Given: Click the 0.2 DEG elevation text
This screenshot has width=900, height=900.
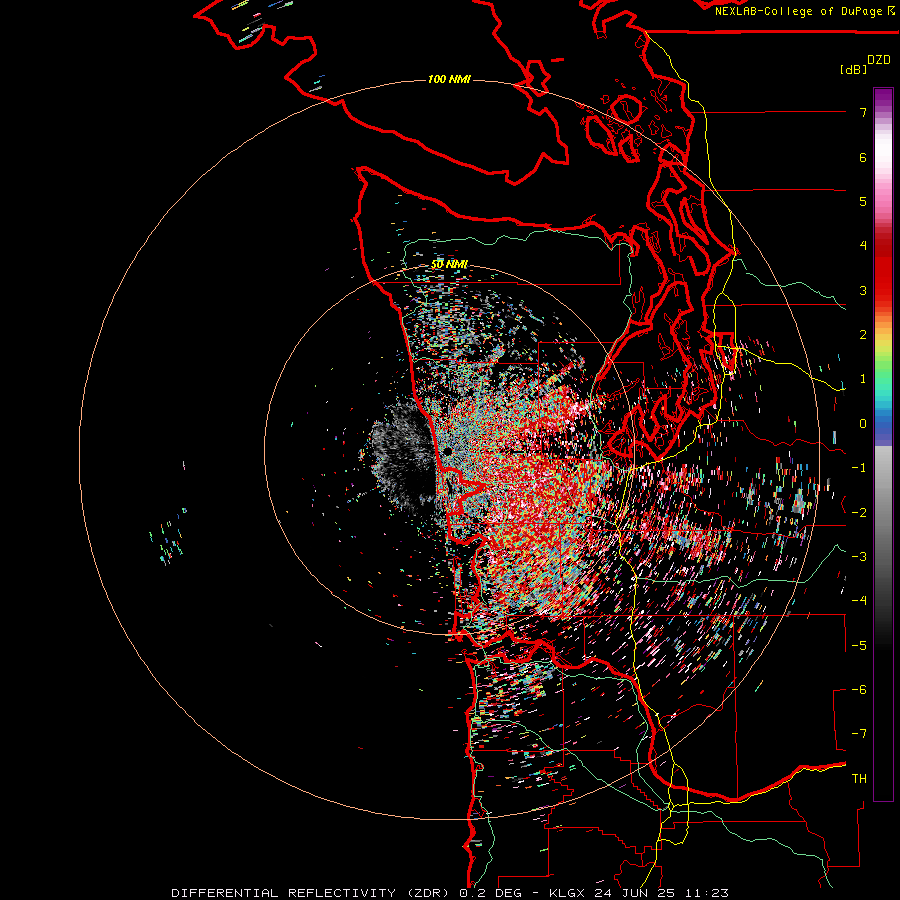Looking at the screenshot, I should coord(490,893).
